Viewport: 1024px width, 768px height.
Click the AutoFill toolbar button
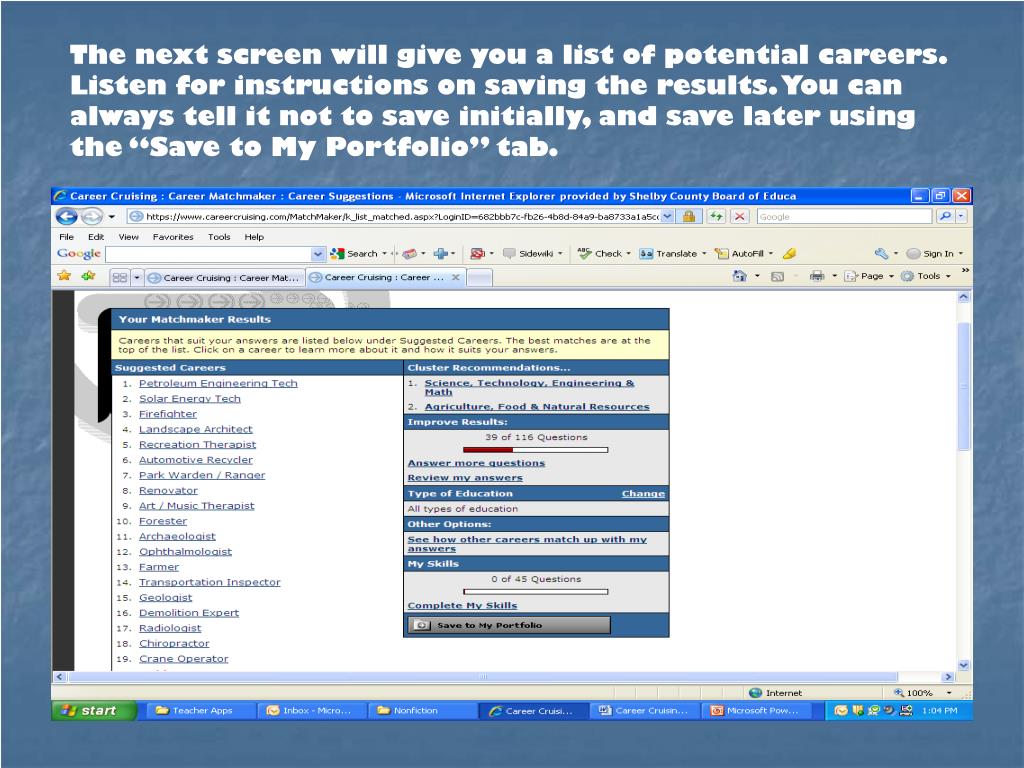point(739,253)
